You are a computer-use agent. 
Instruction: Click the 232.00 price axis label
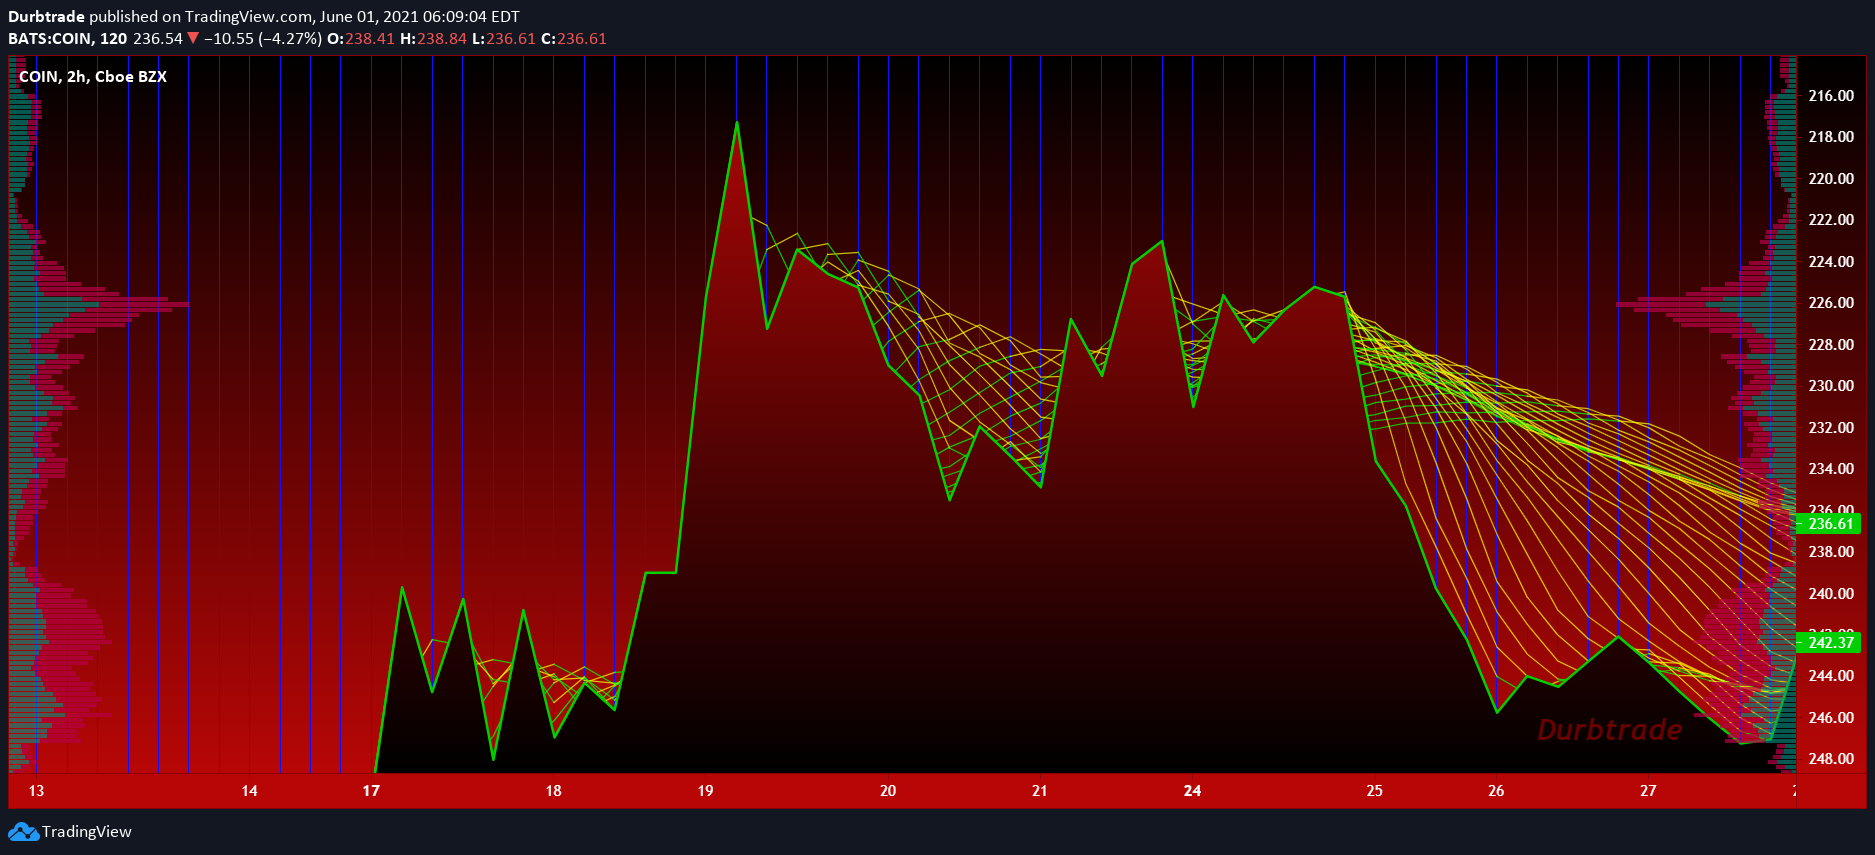1831,428
